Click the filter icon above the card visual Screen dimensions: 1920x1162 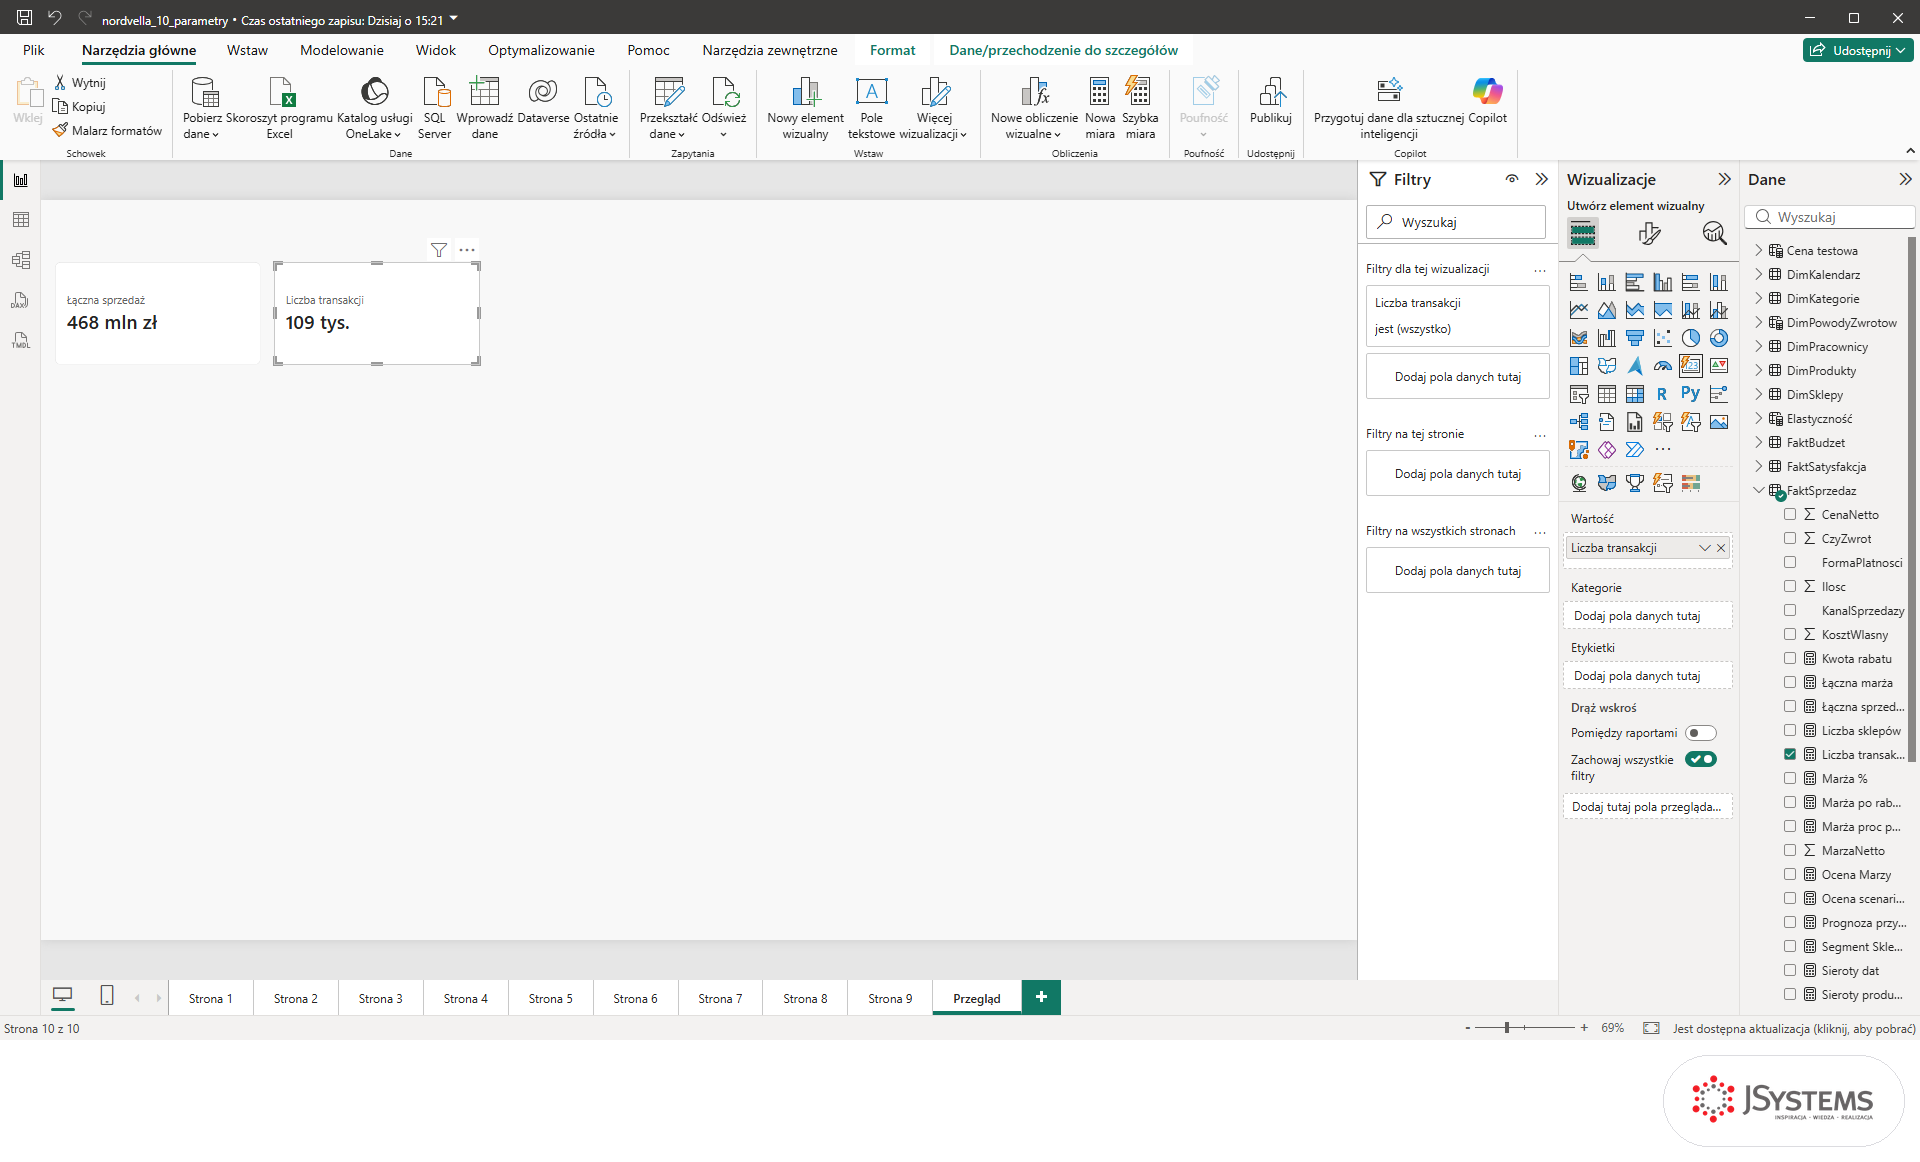(438, 250)
